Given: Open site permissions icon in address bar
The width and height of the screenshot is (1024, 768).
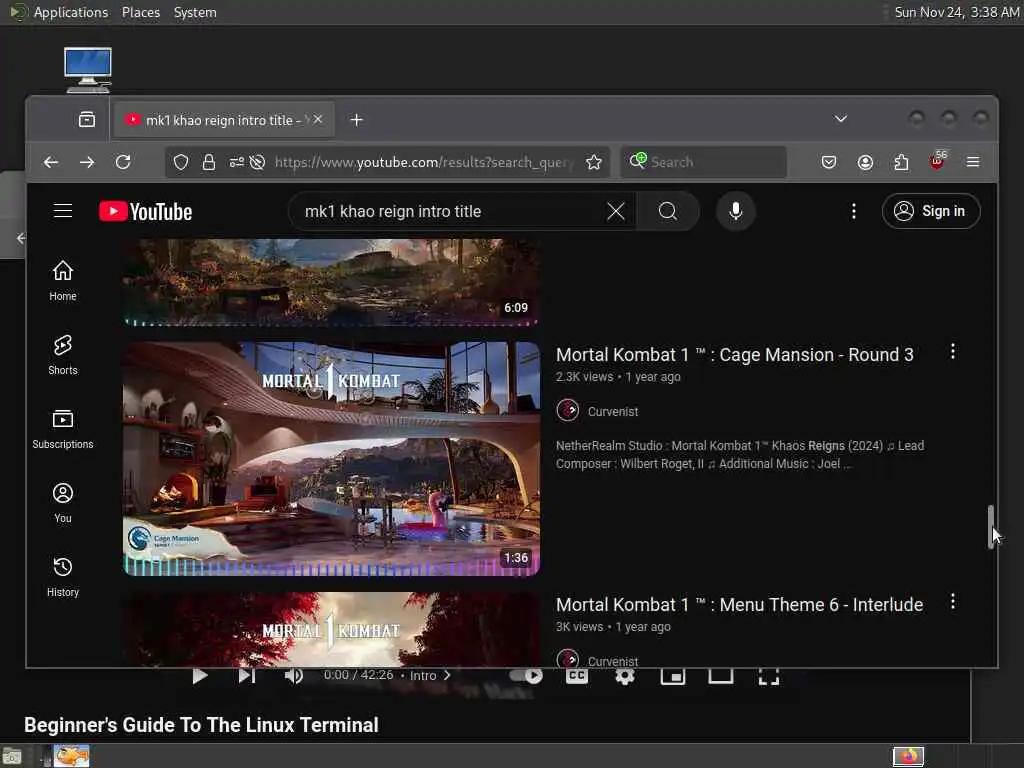Looking at the screenshot, I should [x=236, y=162].
